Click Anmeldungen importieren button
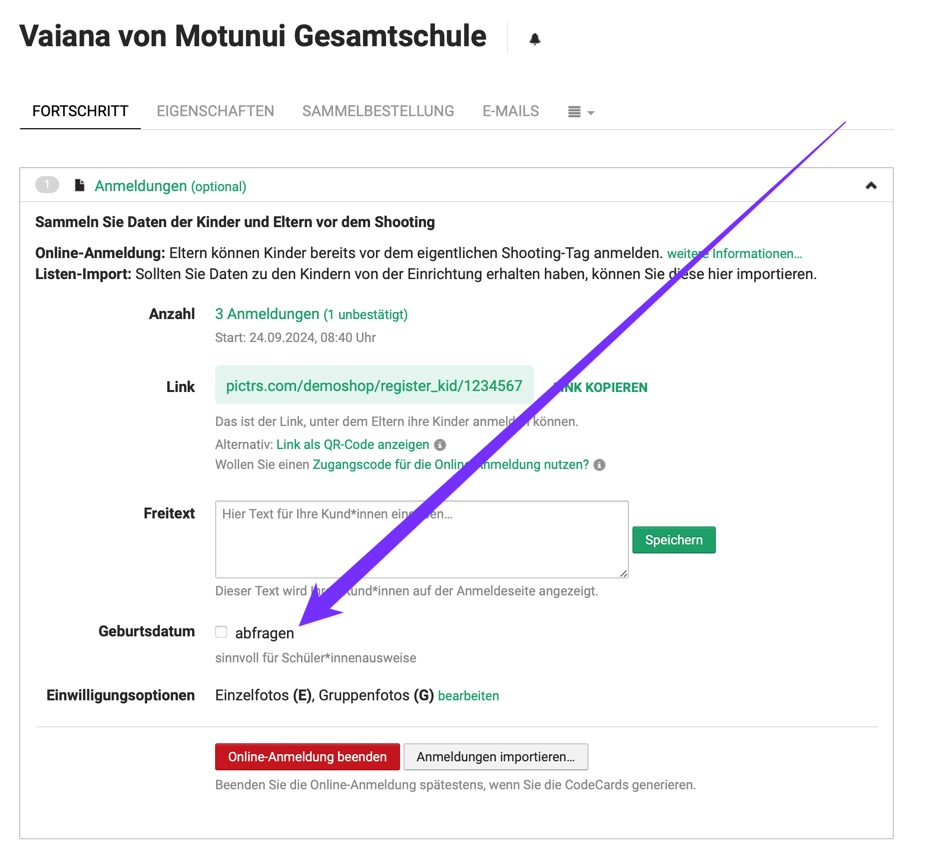928x844 pixels. tap(495, 757)
